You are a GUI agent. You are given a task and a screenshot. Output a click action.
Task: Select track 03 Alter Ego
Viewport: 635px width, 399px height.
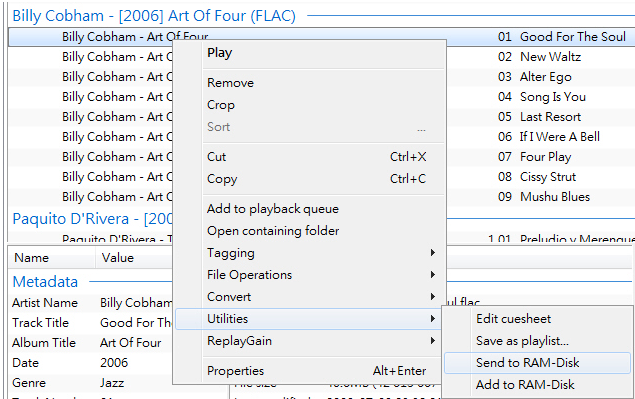pos(535,77)
